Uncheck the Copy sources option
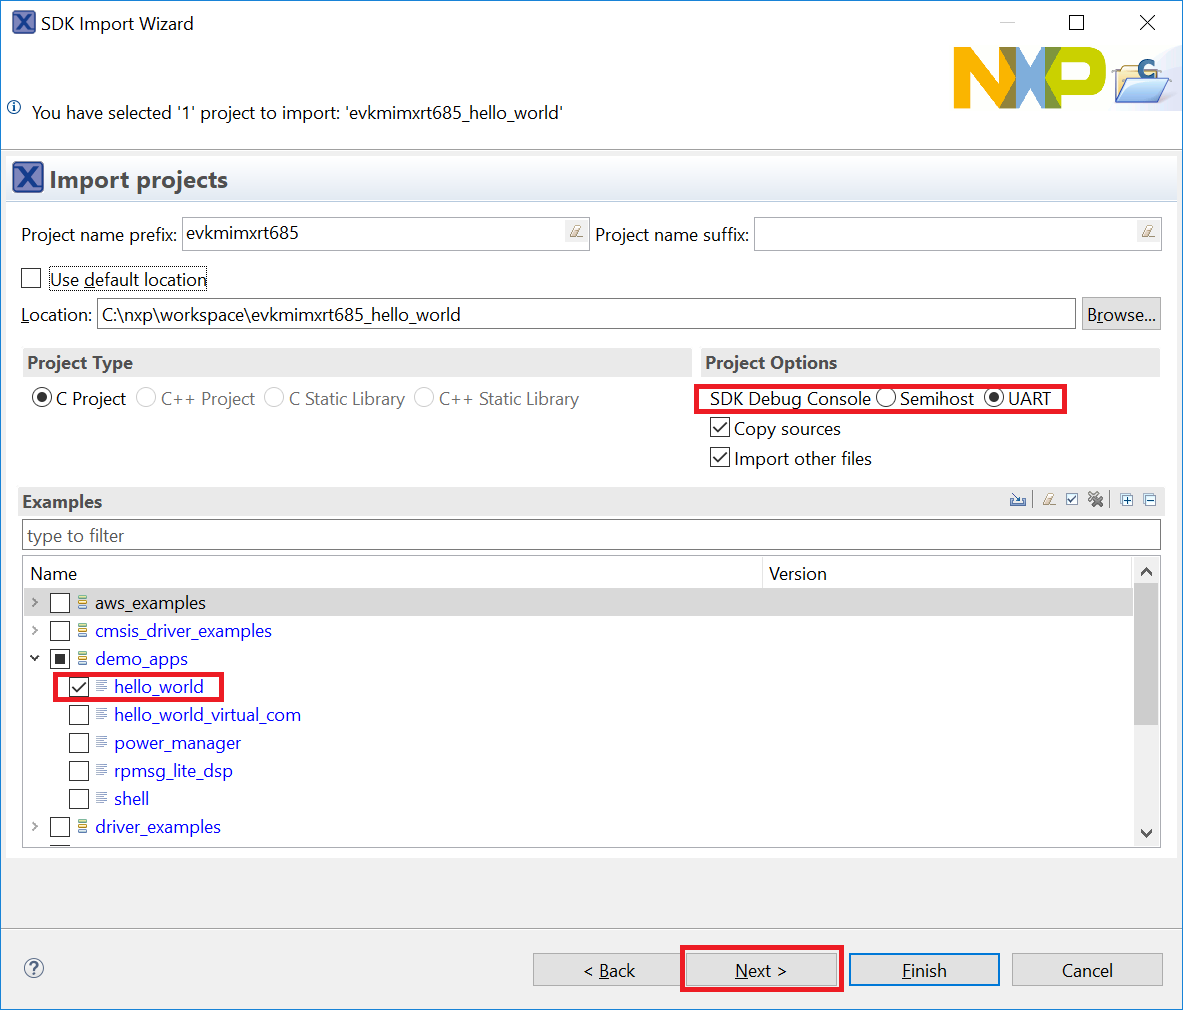This screenshot has height=1010, width=1183. 720,428
